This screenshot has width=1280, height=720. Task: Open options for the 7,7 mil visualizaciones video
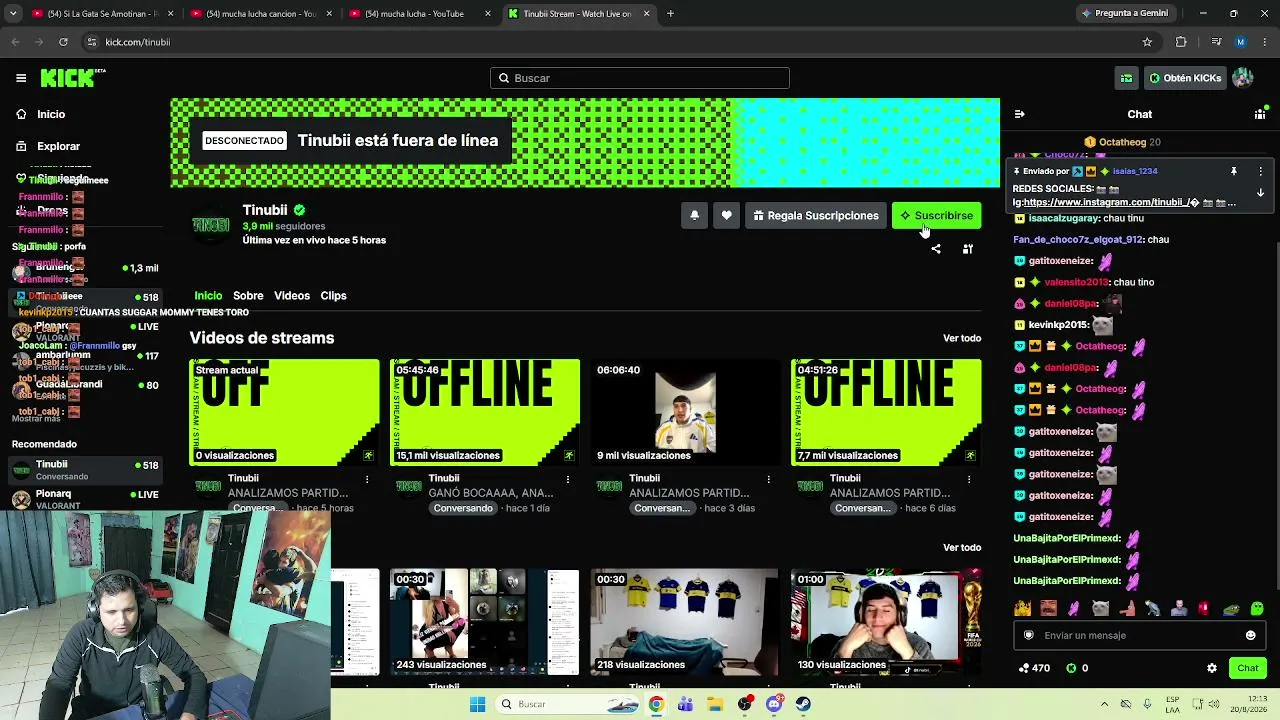pos(969,479)
